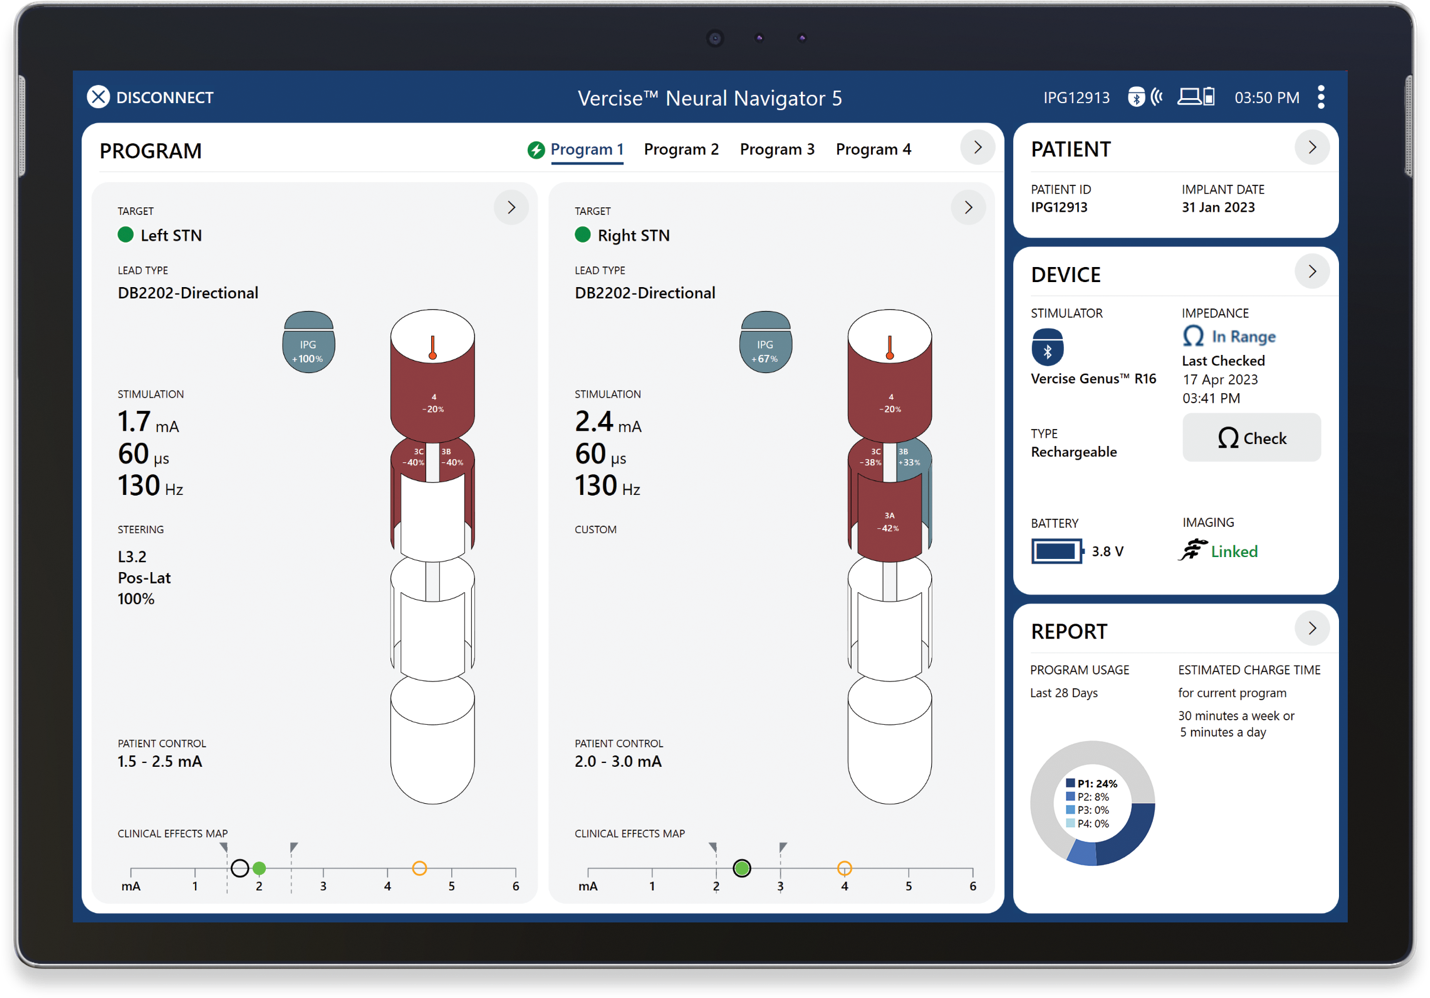Click DISCONNECT in the top bar
1430x998 pixels.
tap(150, 97)
